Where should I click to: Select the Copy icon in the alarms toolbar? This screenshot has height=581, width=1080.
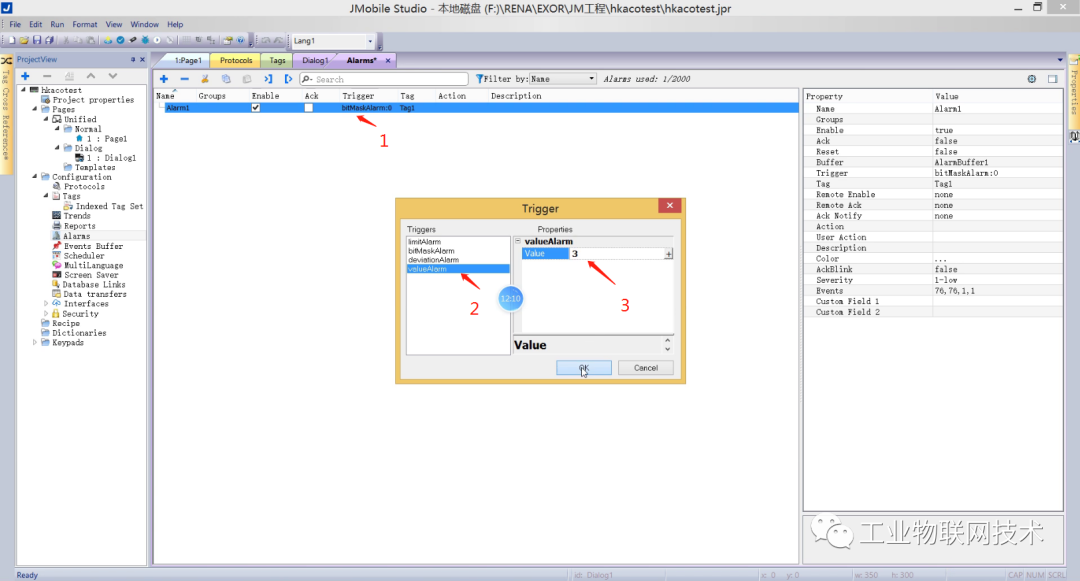pos(226,79)
